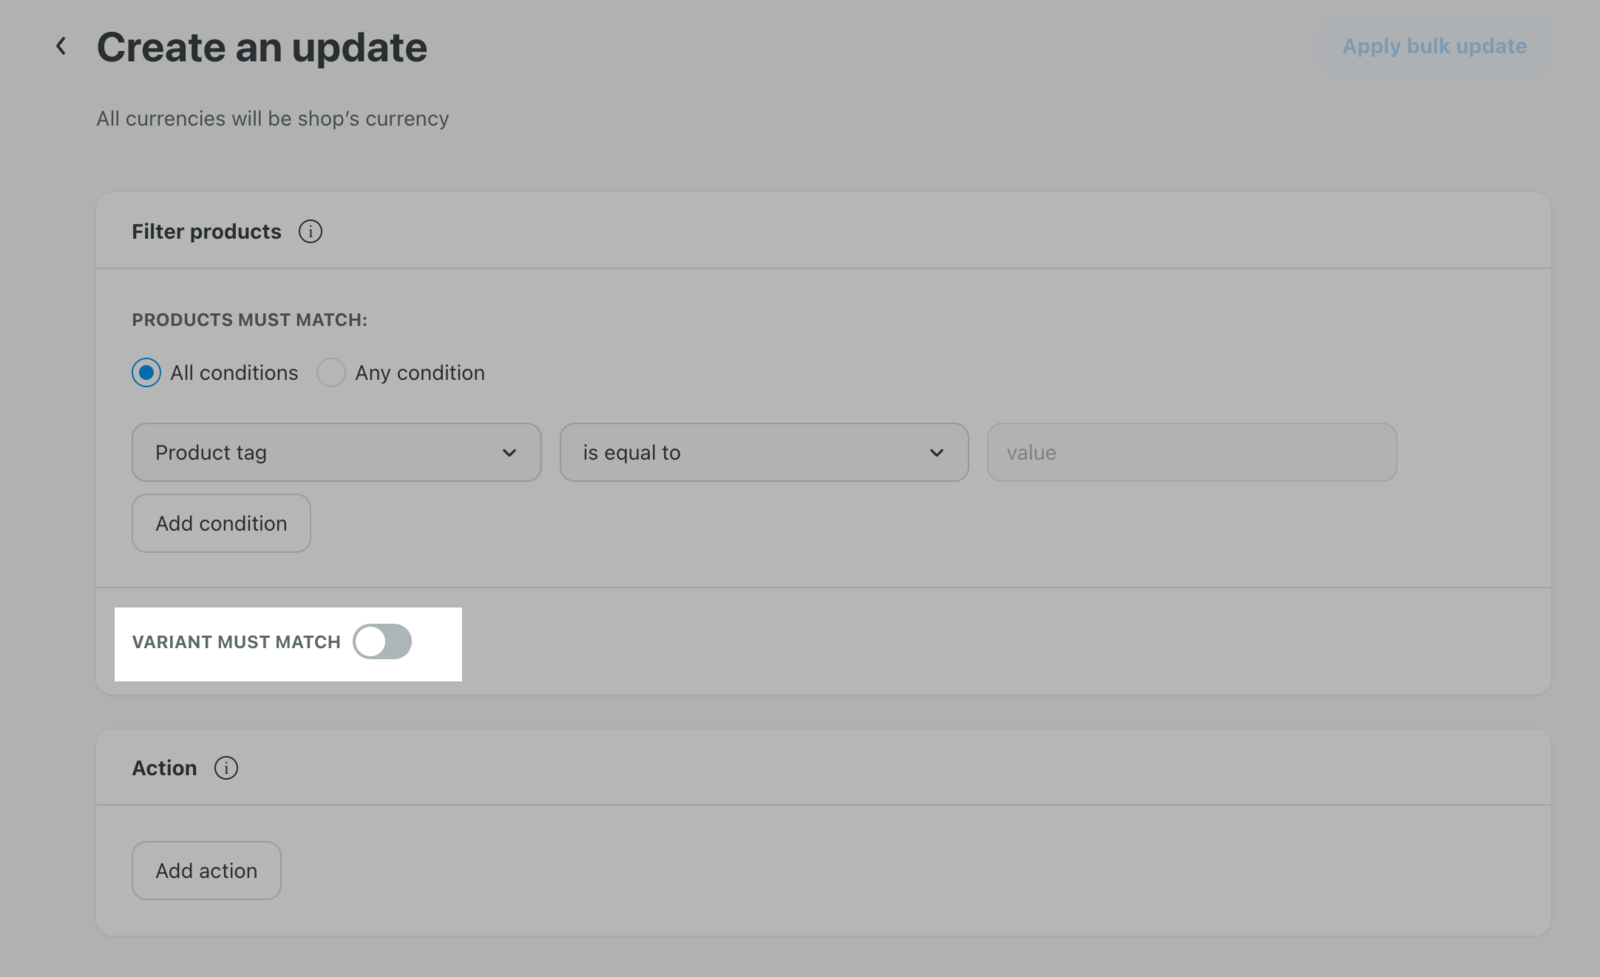Click the 'Action' section title
This screenshot has height=977, width=1600.
[x=164, y=768]
